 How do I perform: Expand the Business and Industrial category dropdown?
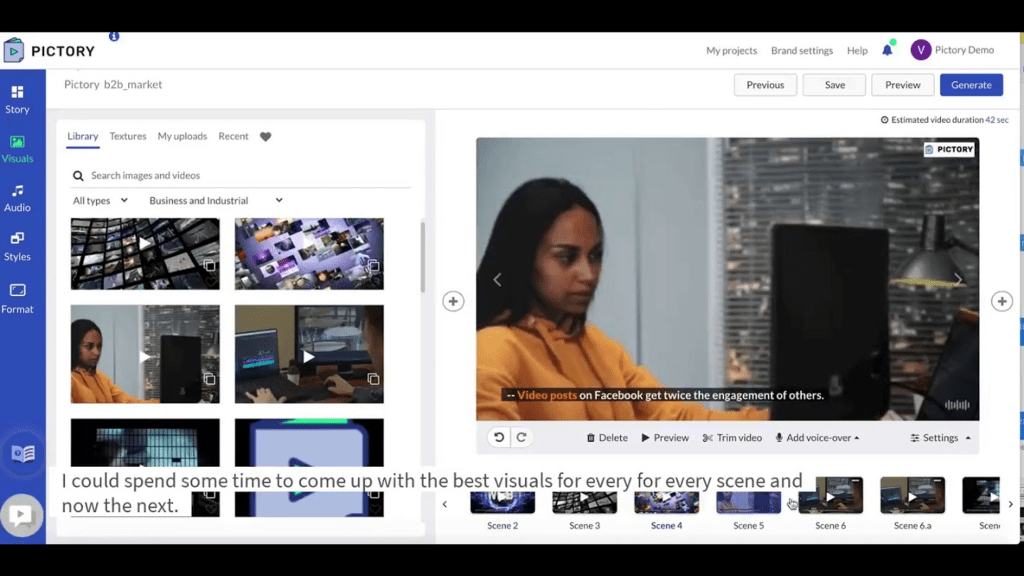pyautogui.click(x=215, y=200)
